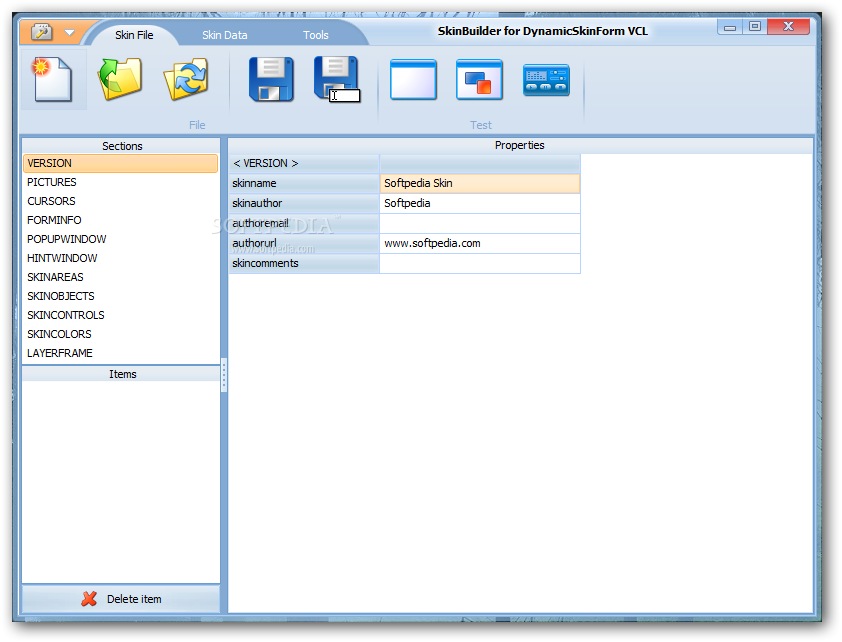The image size is (842, 642).
Task: Click the skinauthor property label
Action: click(x=304, y=203)
